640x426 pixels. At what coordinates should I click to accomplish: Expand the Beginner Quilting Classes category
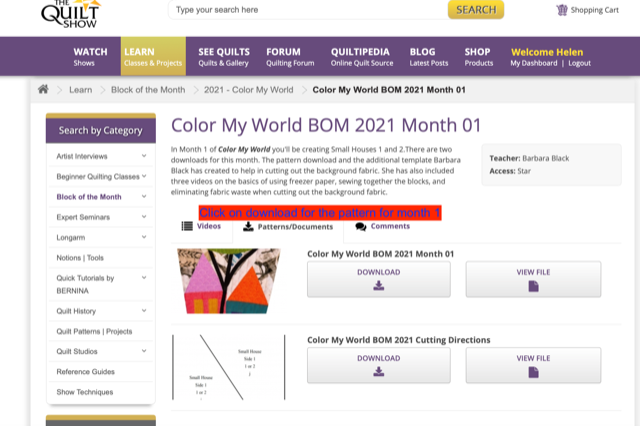coord(144,176)
